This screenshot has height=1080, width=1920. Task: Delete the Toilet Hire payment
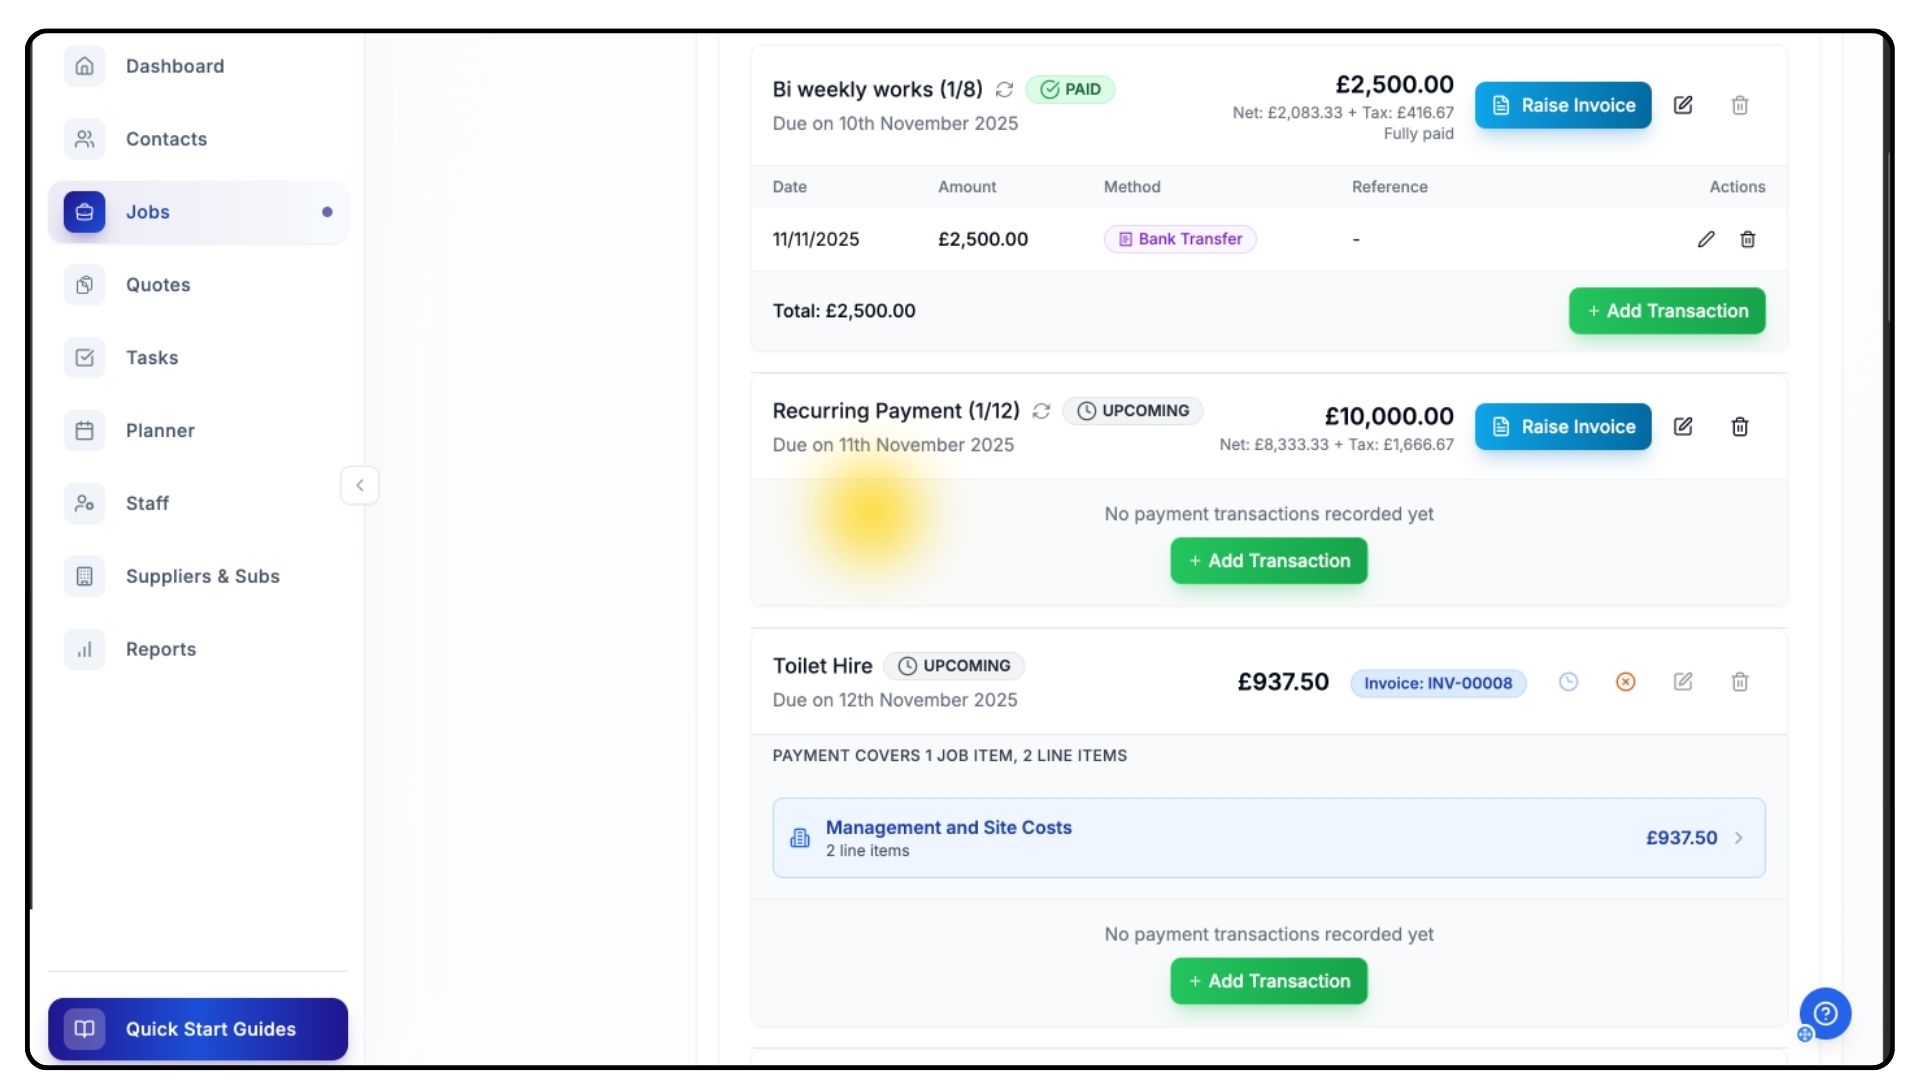[1740, 682]
